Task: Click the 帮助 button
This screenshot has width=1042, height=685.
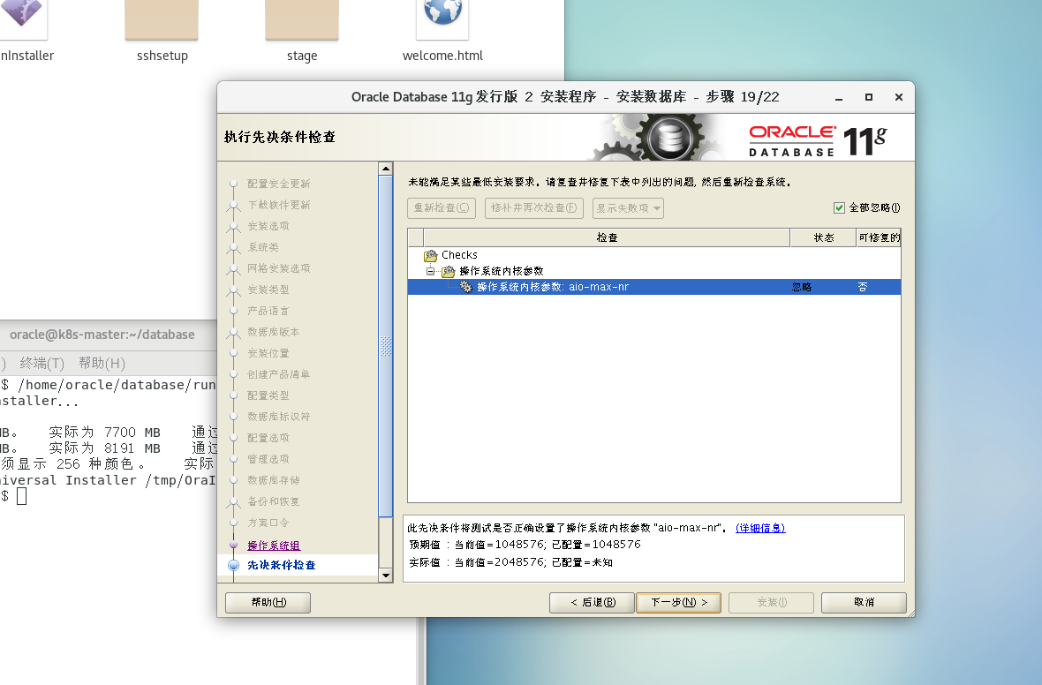Action: [x=268, y=603]
